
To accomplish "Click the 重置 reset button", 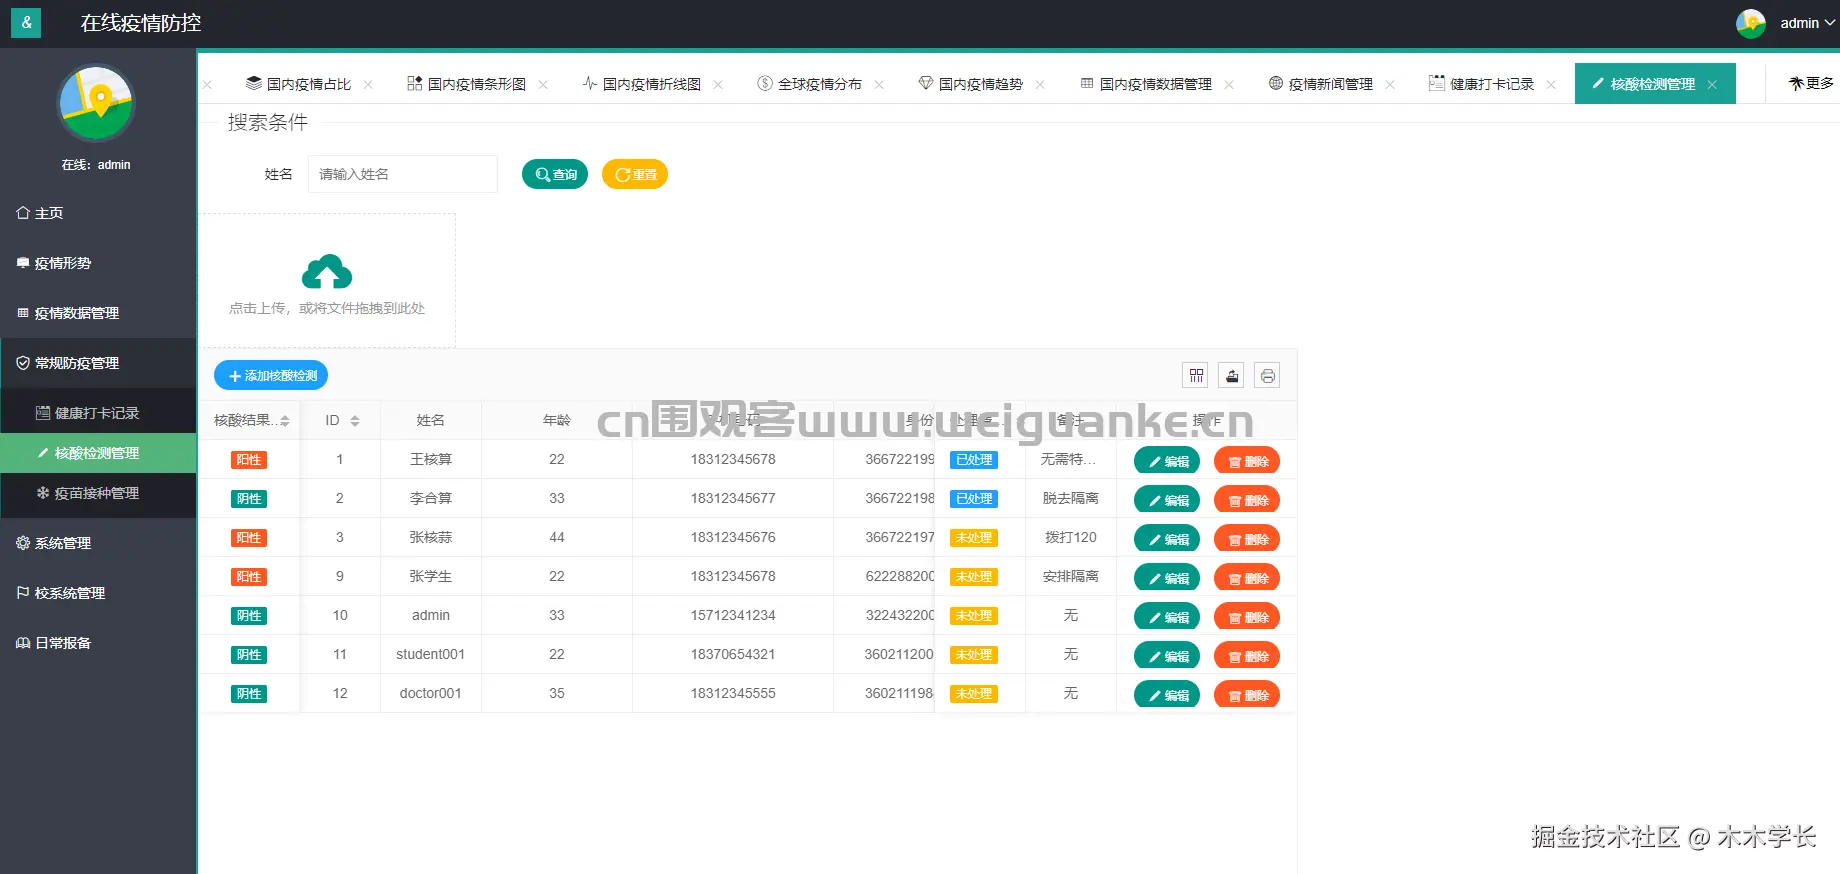I will point(635,174).
